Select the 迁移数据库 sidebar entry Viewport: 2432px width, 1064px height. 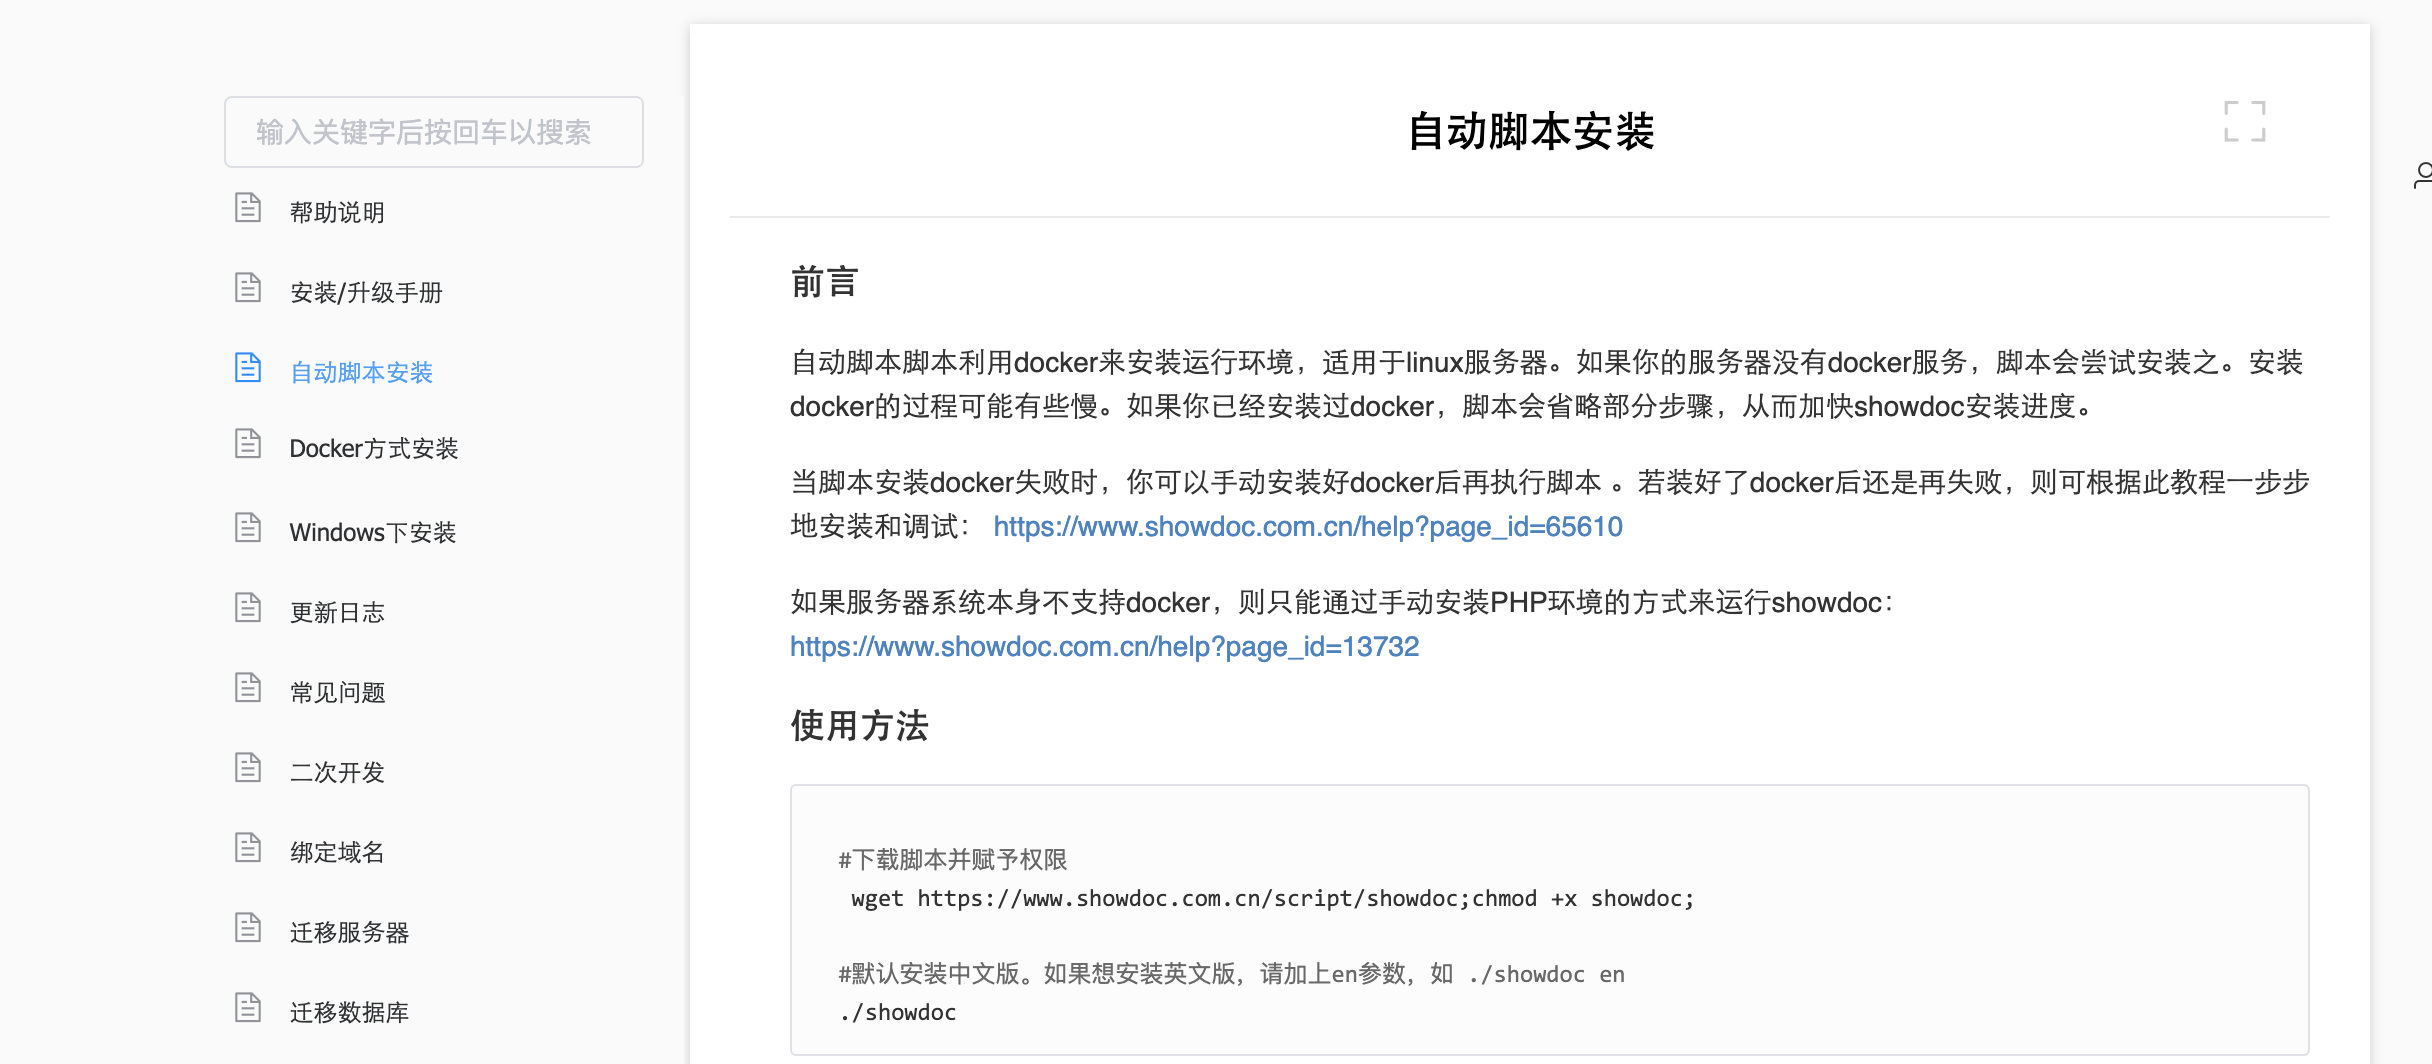pyautogui.click(x=349, y=1011)
